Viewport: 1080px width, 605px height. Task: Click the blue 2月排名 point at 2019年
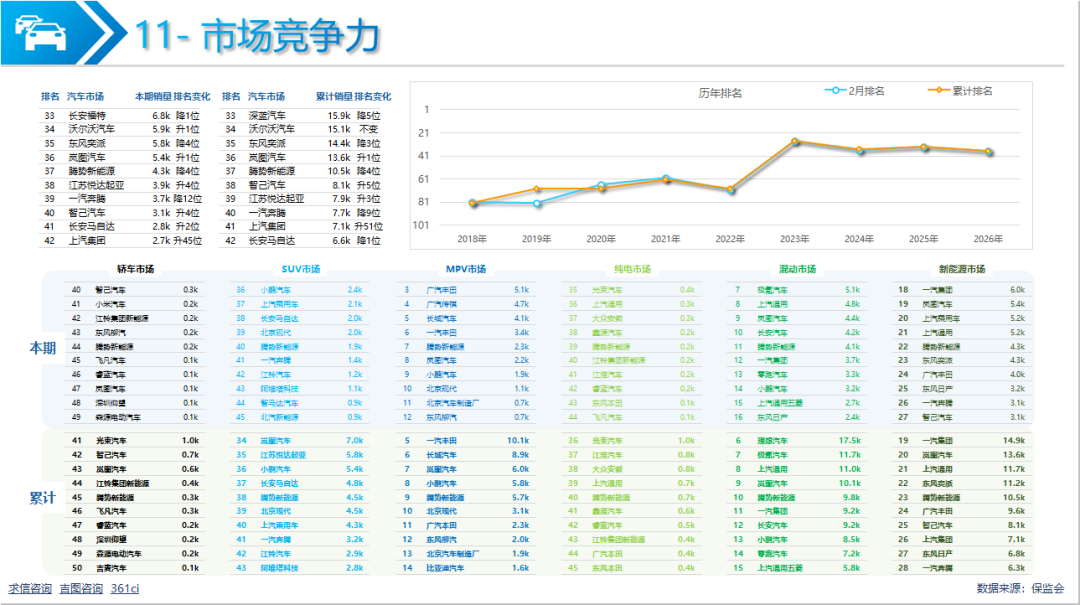click(x=537, y=203)
